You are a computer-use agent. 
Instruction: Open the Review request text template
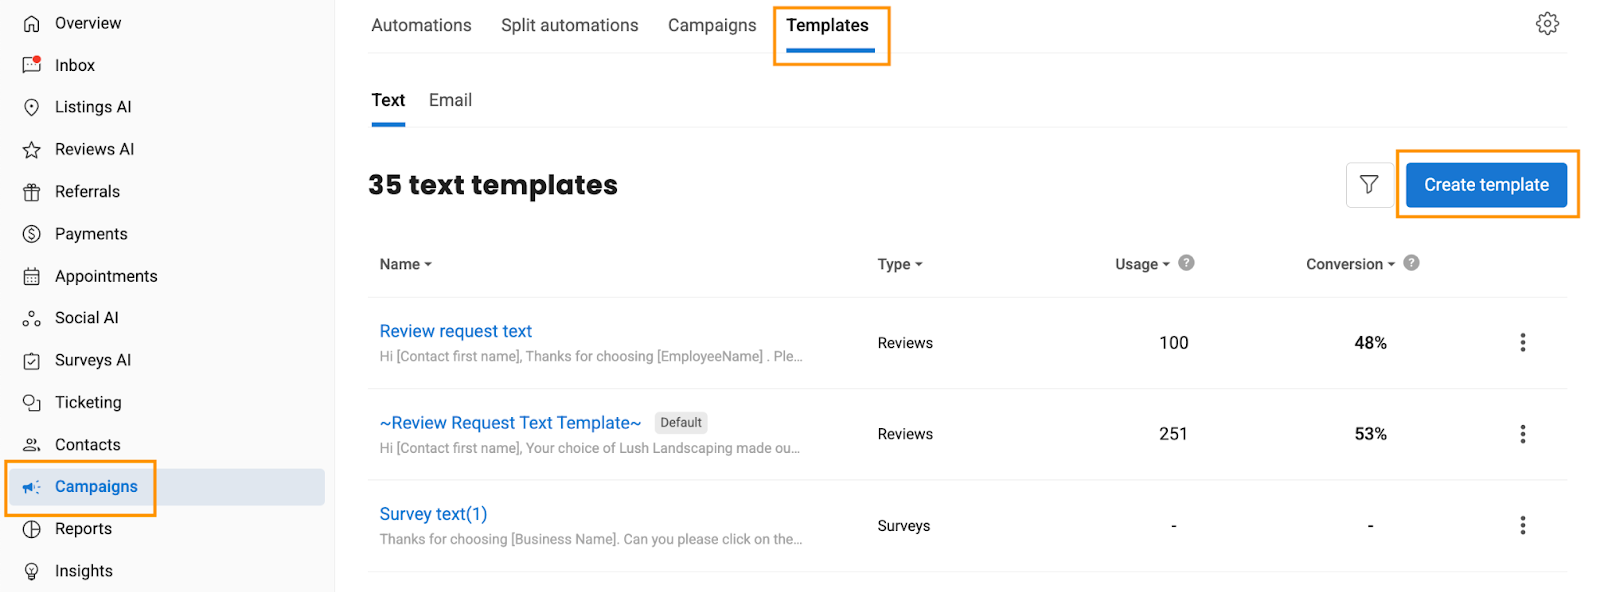pyautogui.click(x=455, y=331)
